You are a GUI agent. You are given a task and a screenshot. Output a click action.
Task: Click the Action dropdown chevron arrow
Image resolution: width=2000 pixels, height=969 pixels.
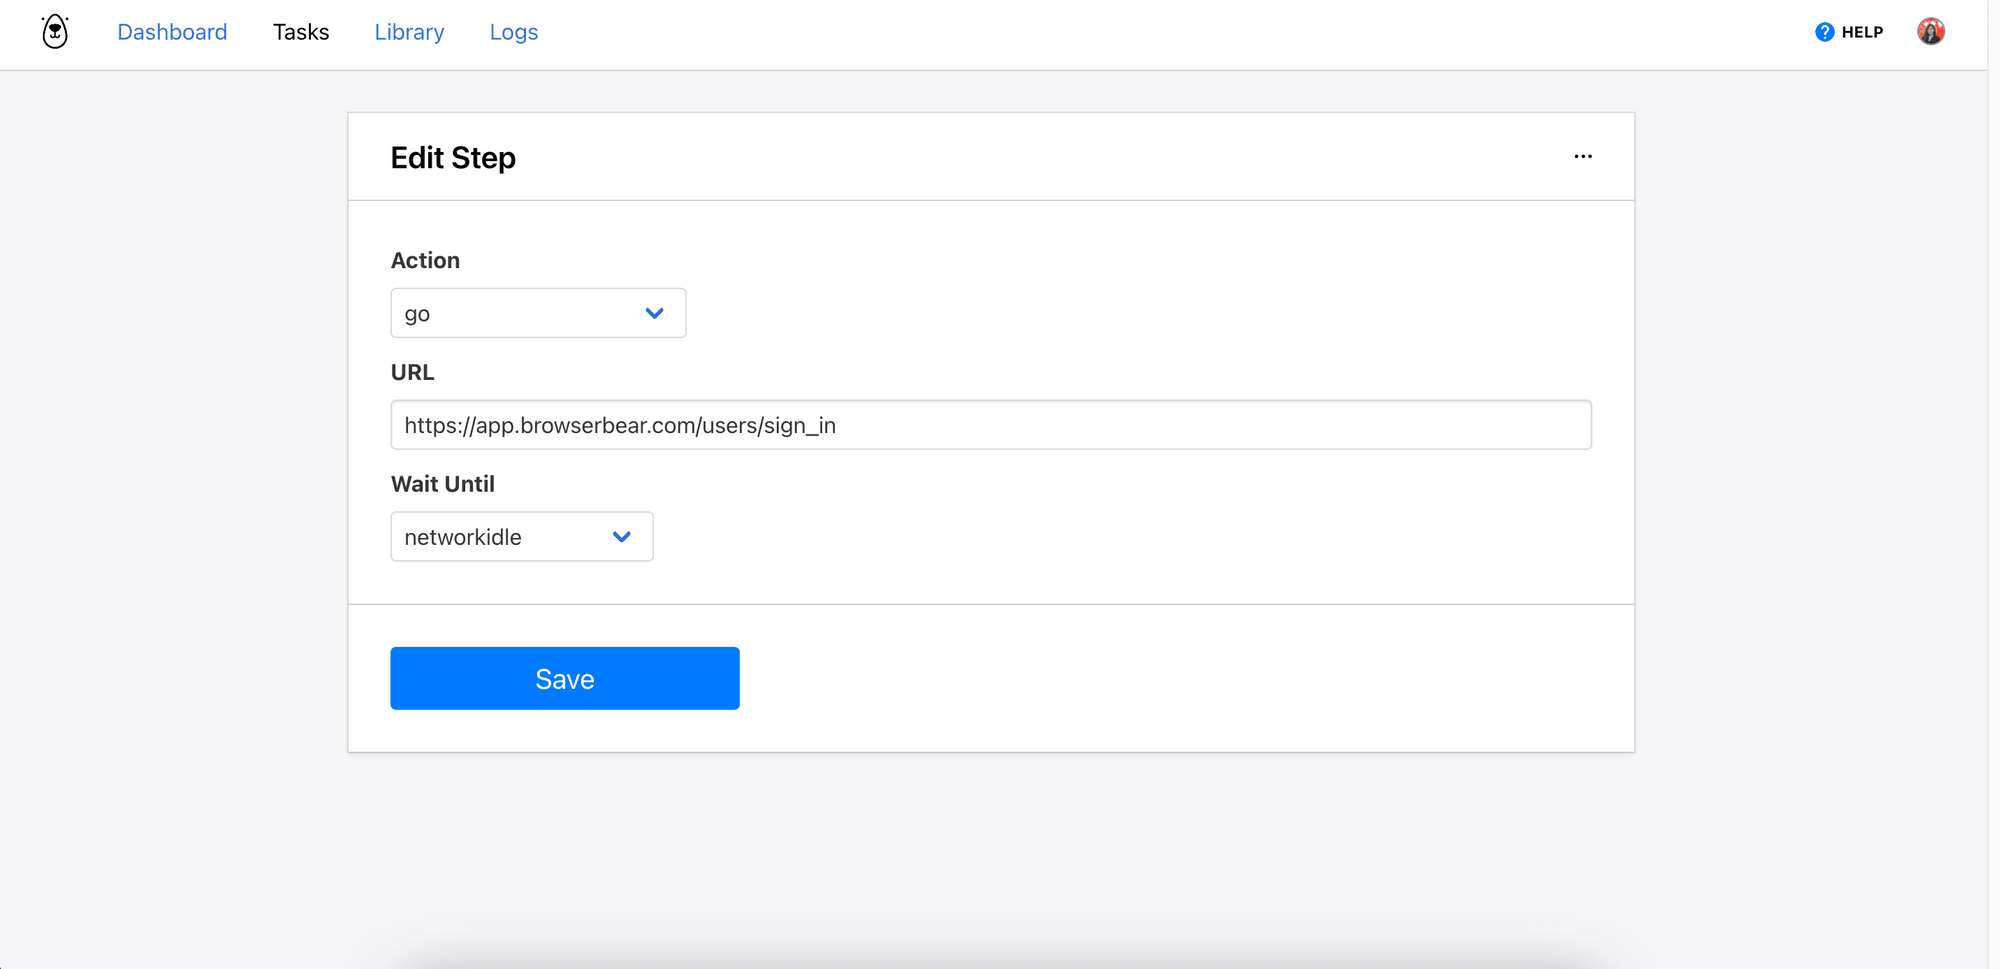coord(655,312)
